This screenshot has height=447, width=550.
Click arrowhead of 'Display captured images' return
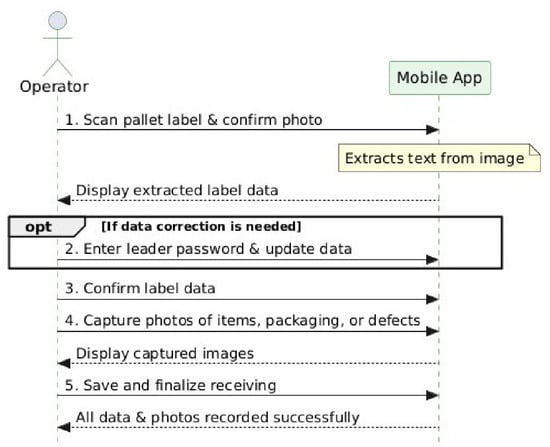[64, 363]
